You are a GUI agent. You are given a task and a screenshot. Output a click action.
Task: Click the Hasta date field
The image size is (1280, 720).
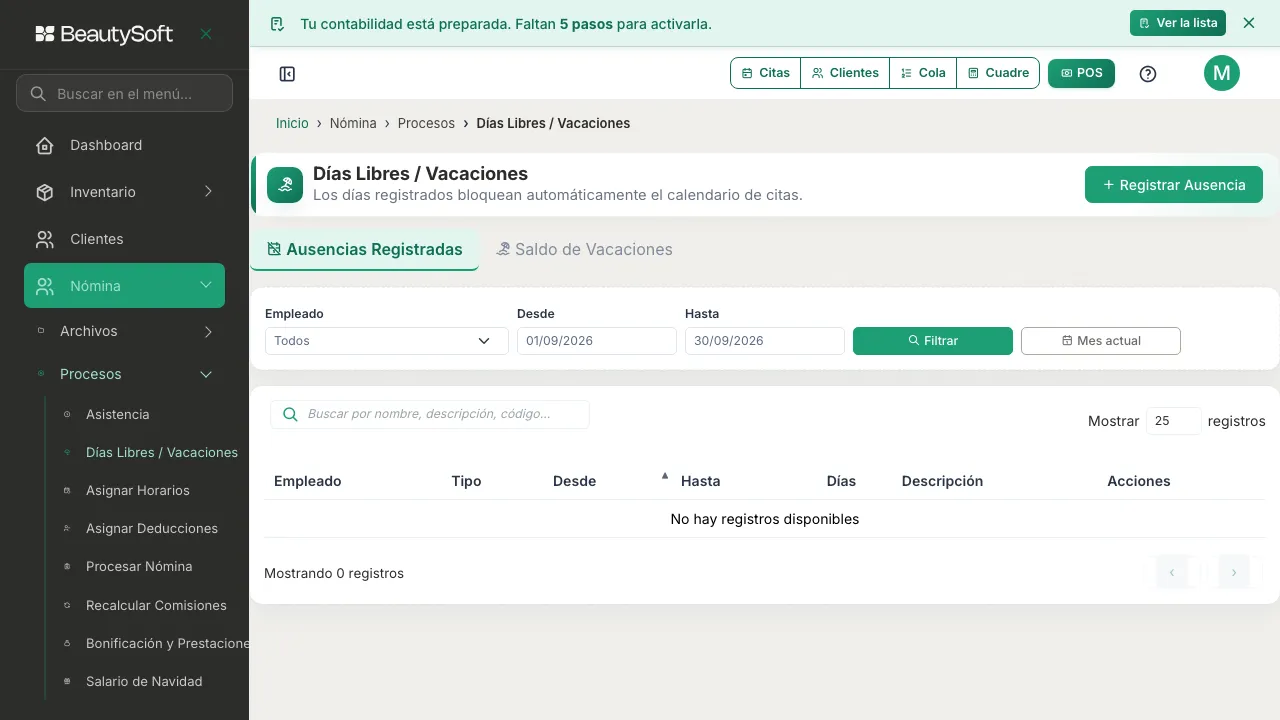tap(765, 341)
